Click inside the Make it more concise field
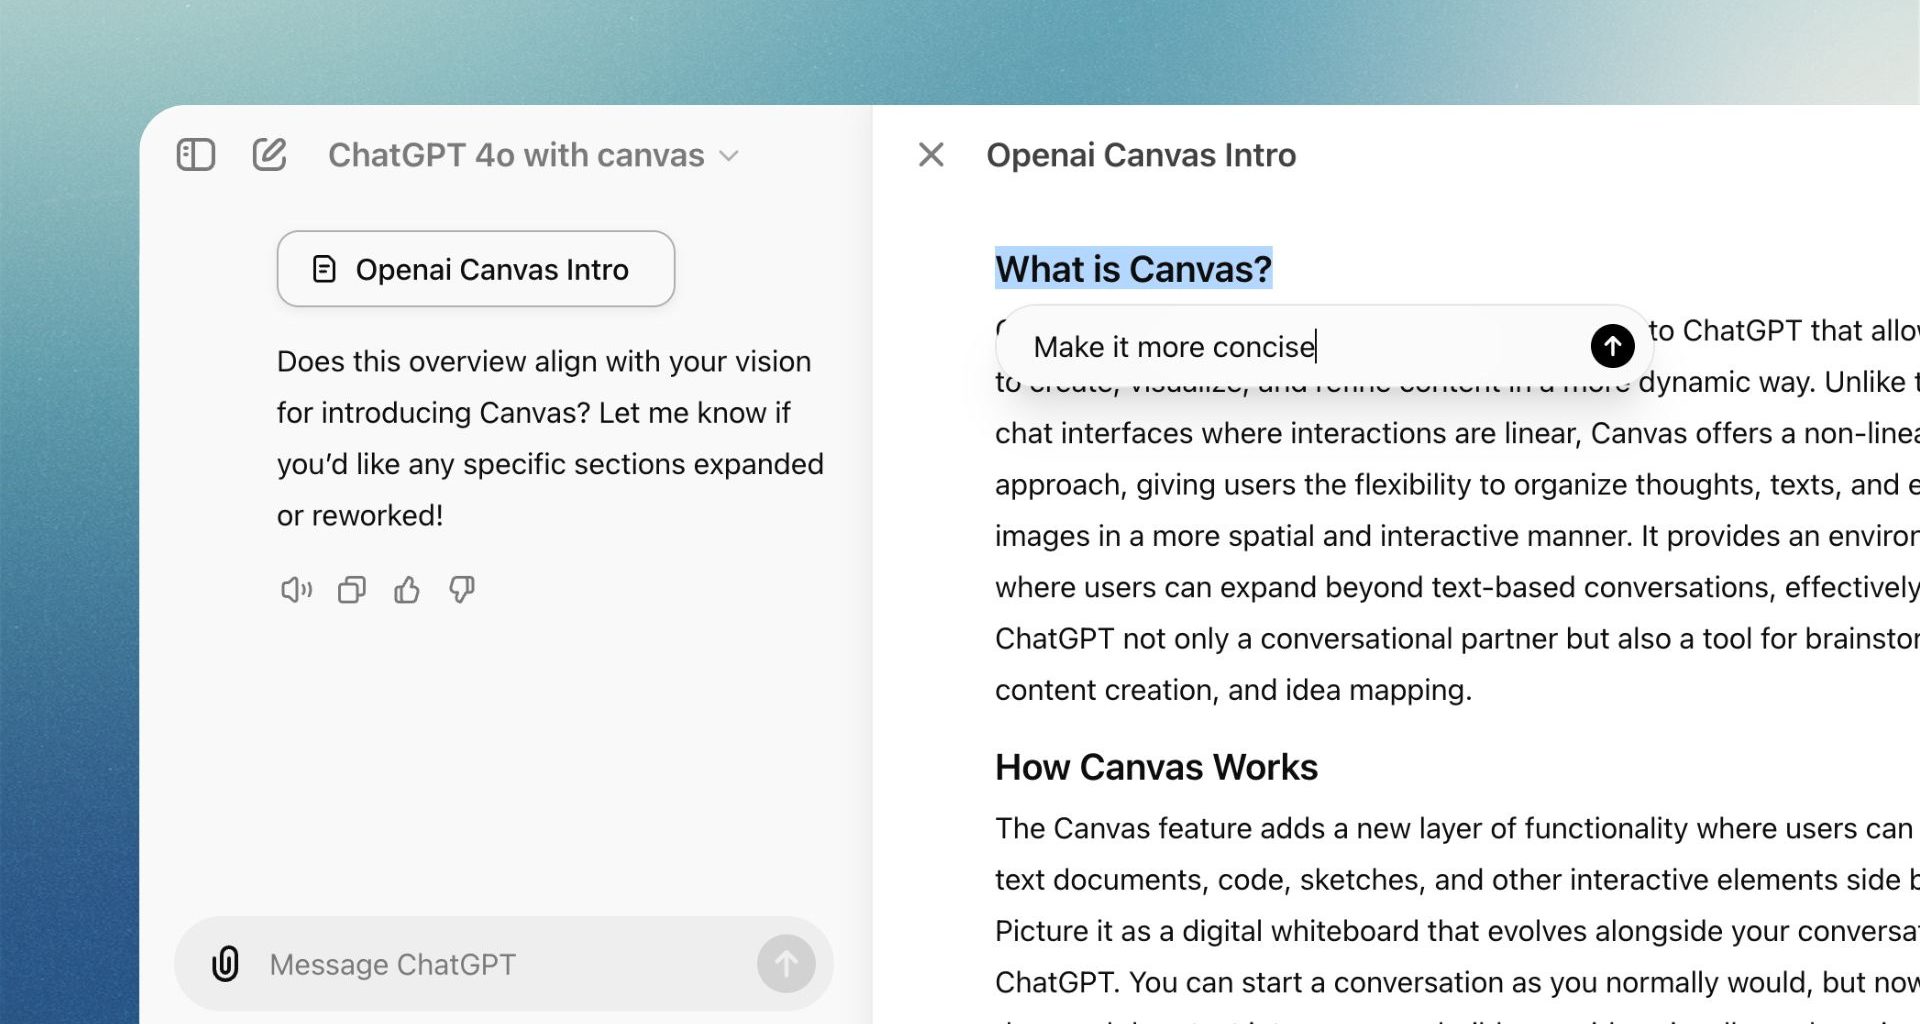 pyautogui.click(x=1175, y=346)
